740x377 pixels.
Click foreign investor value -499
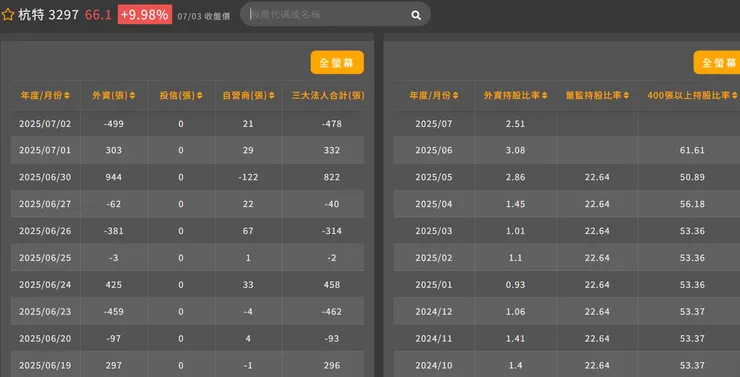(114, 124)
